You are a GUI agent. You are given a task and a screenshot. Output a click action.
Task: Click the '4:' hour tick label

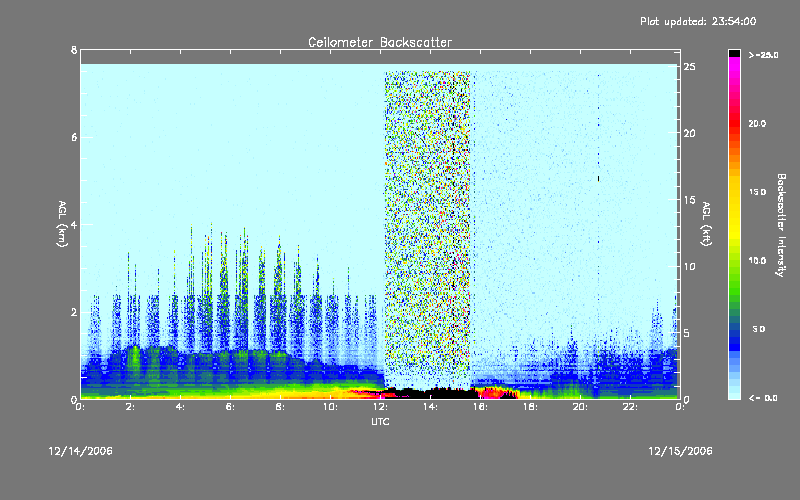[181, 407]
